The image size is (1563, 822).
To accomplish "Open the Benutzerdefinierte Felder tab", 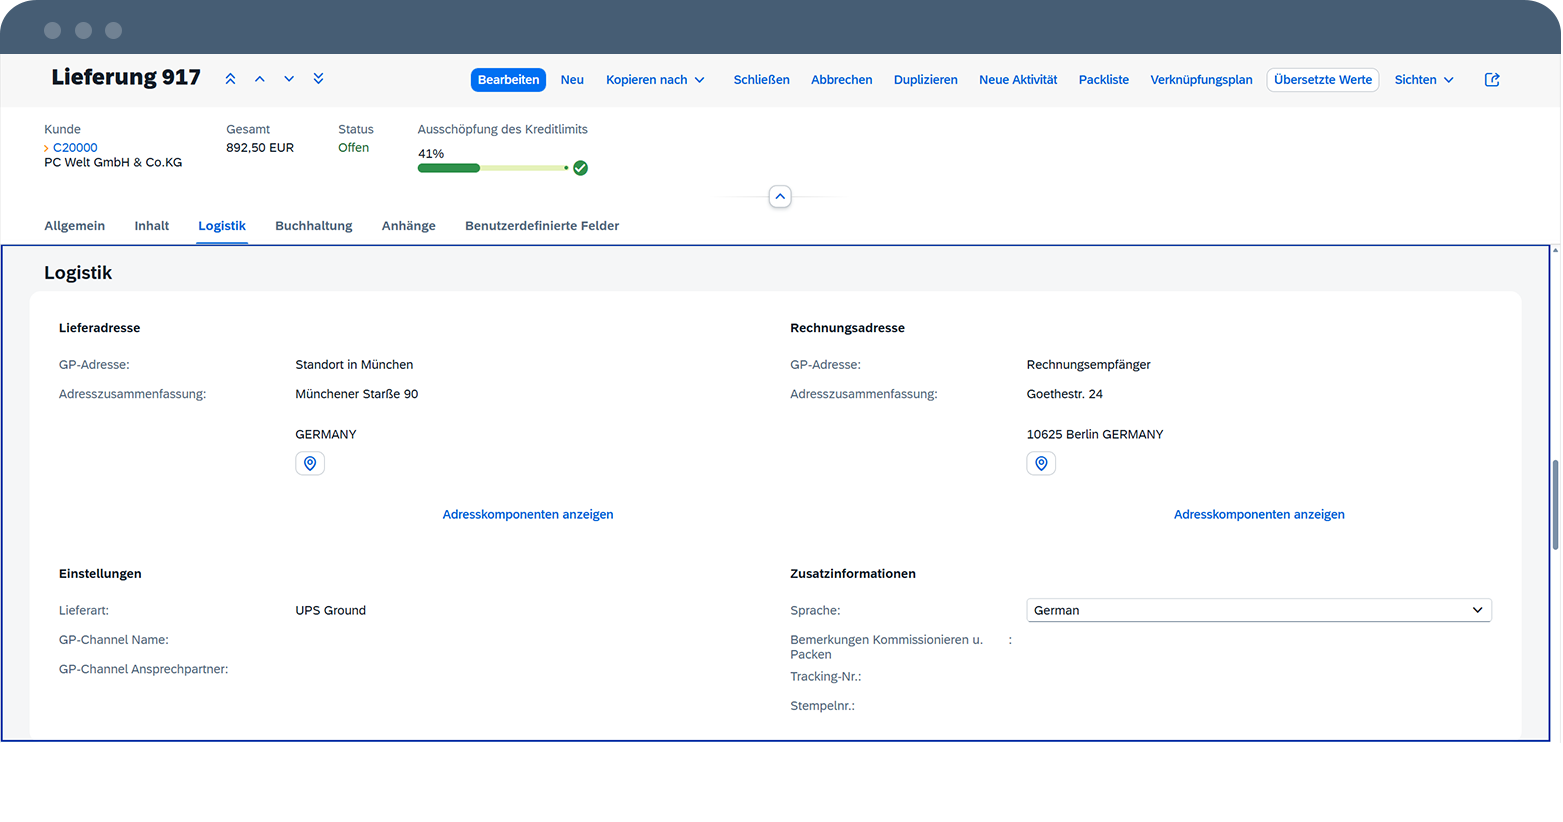I will click(x=542, y=226).
